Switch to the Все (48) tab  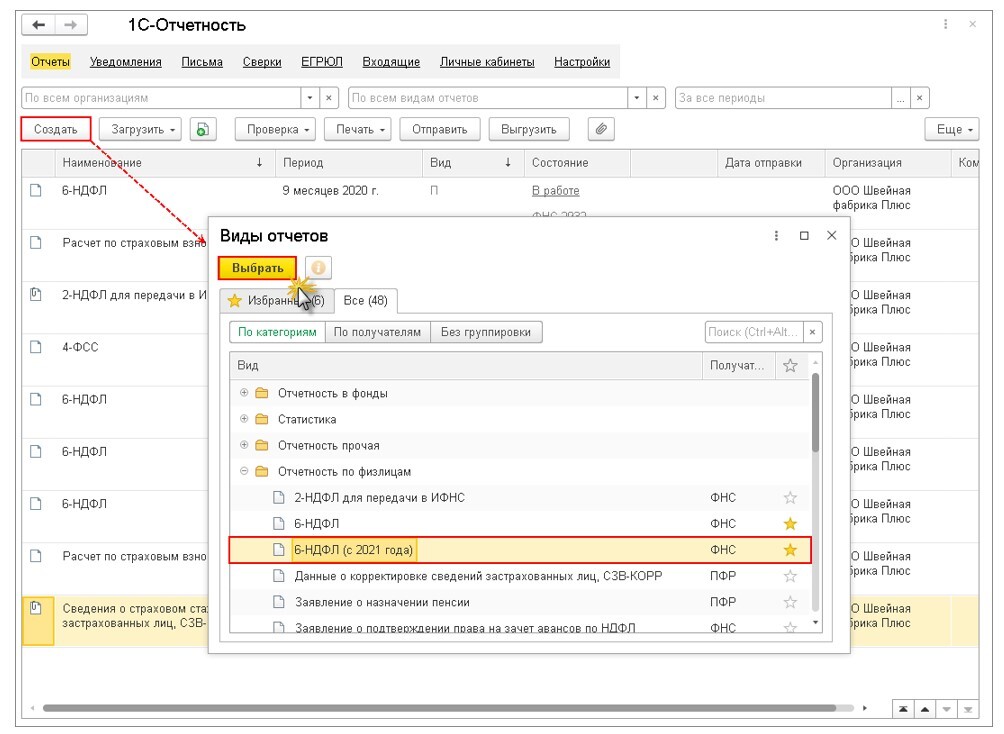(366, 300)
